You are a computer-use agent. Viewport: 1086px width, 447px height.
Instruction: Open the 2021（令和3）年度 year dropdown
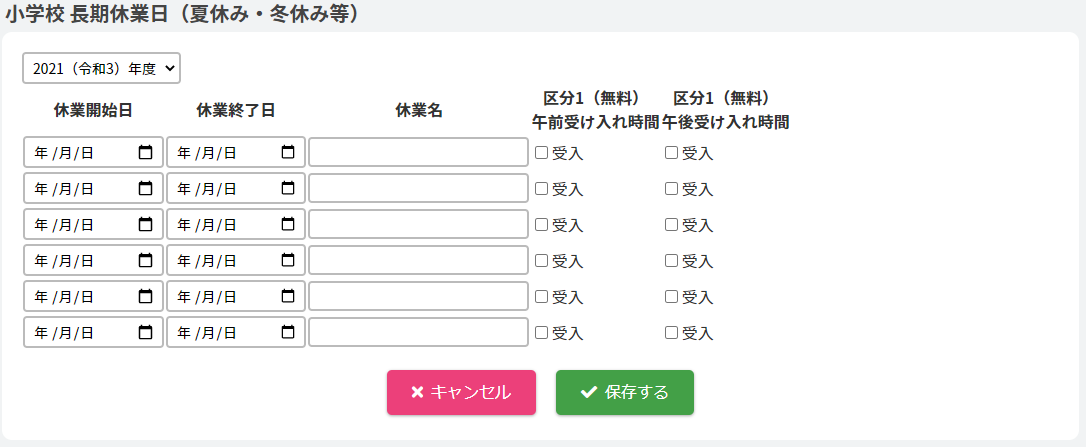[101, 68]
